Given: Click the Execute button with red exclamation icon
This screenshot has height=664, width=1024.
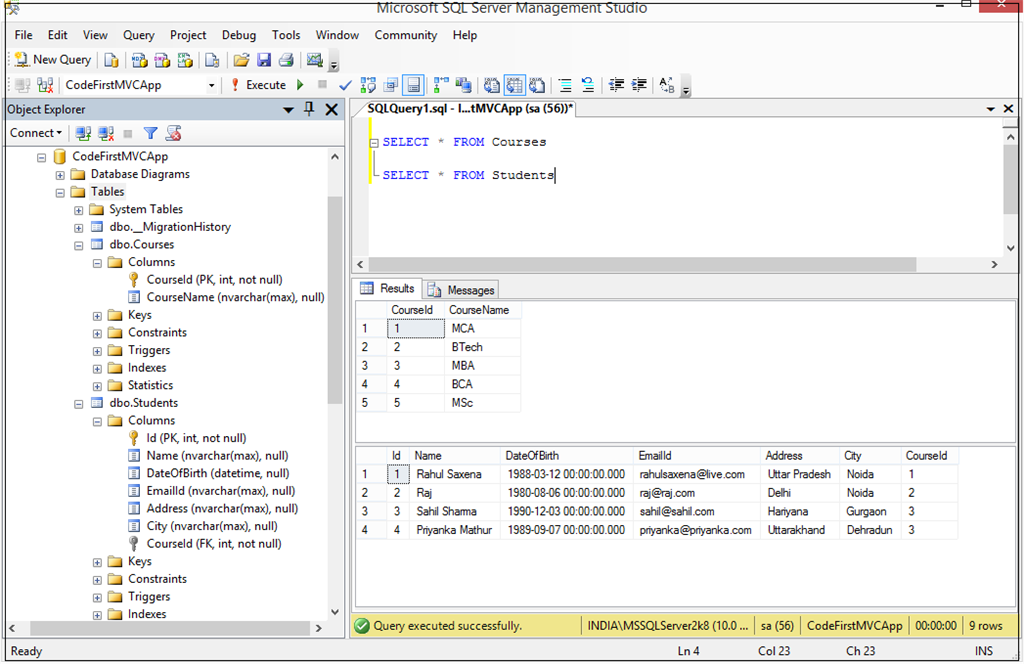Looking at the screenshot, I should click(258, 85).
